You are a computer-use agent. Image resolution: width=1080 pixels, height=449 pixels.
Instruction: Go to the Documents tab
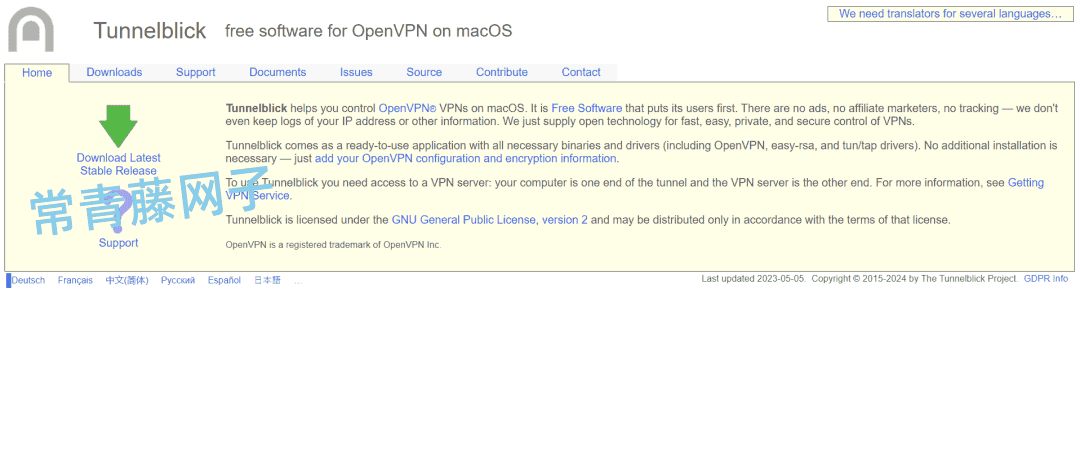277,72
